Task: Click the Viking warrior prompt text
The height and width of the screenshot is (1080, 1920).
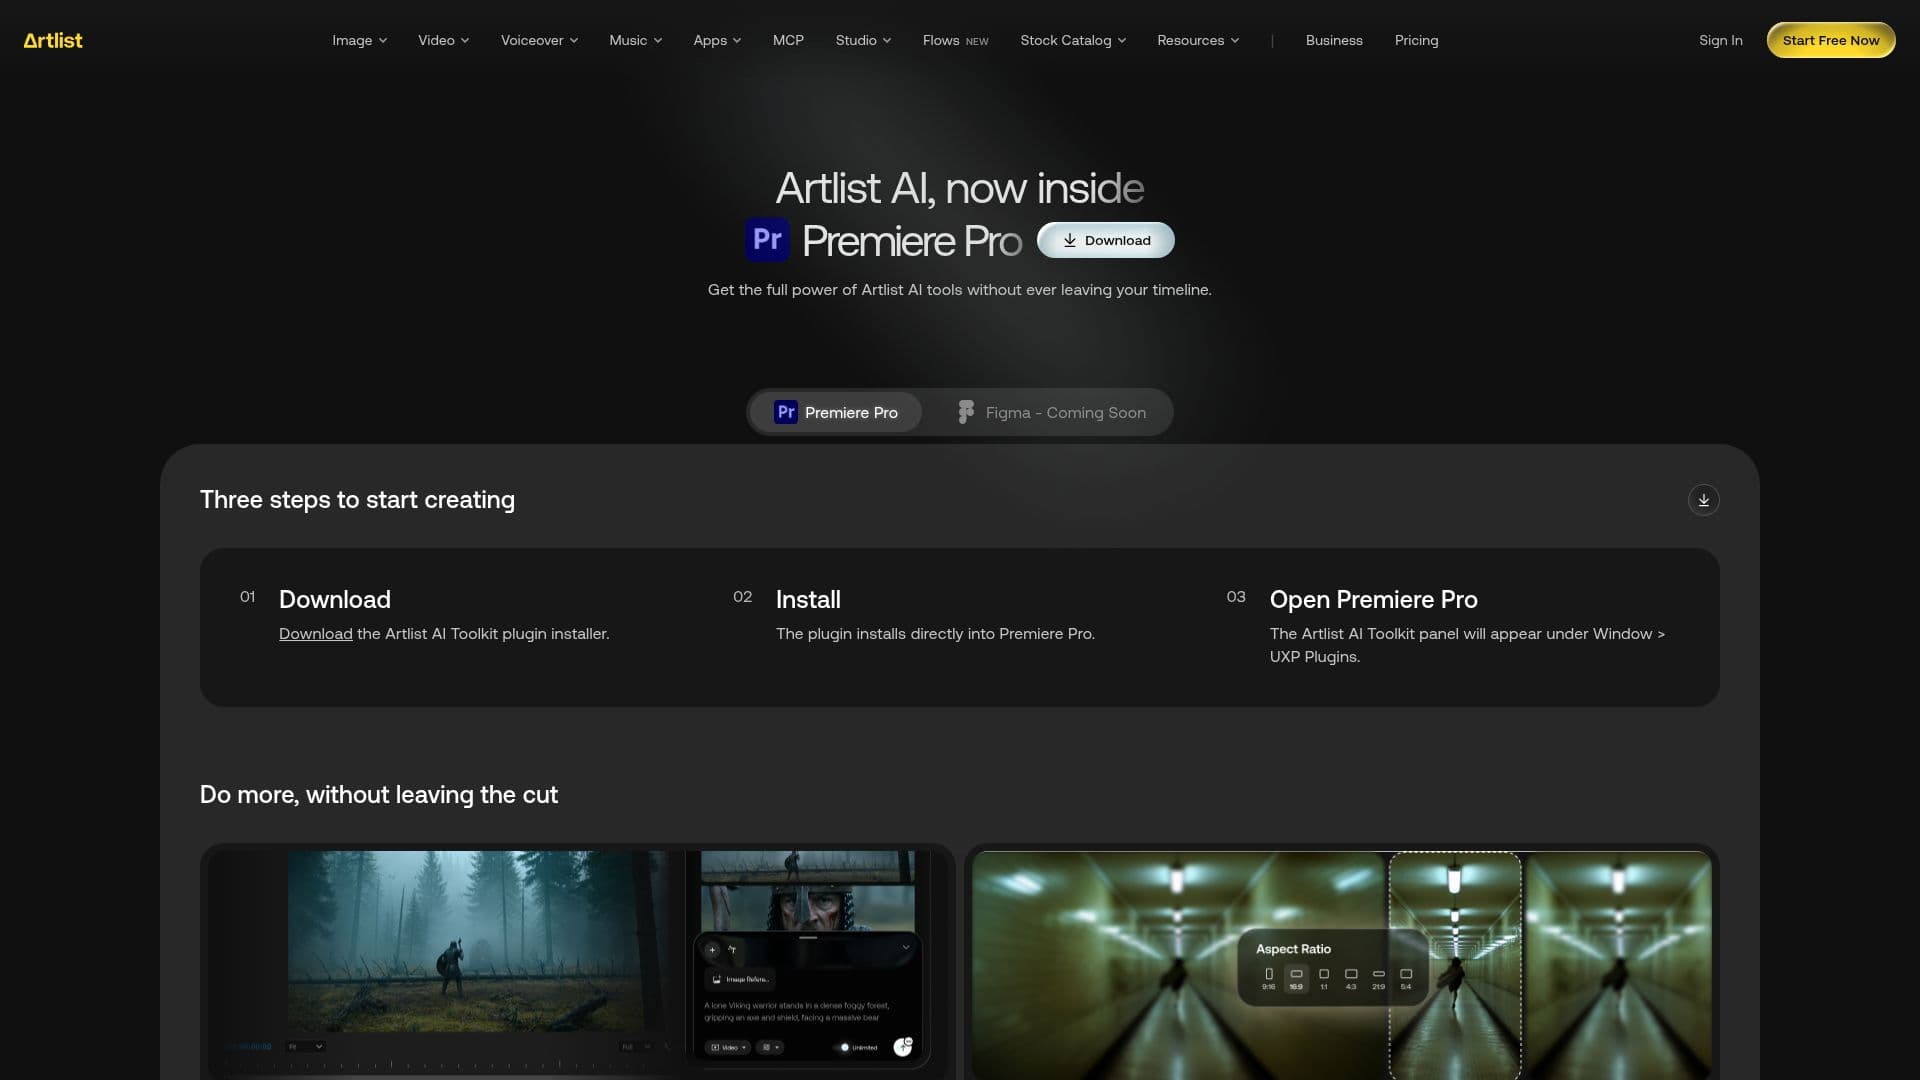Action: (x=796, y=1011)
